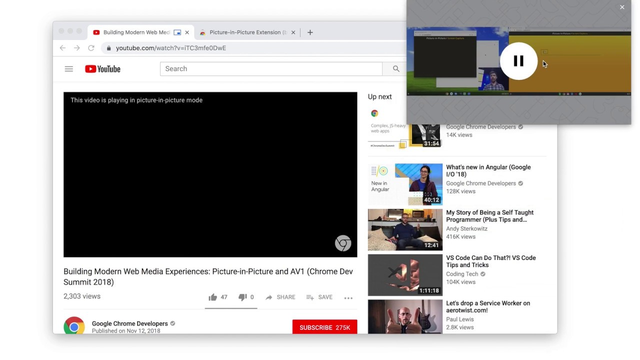Click the black video player area
This screenshot has width=640, height=360.
point(210,174)
